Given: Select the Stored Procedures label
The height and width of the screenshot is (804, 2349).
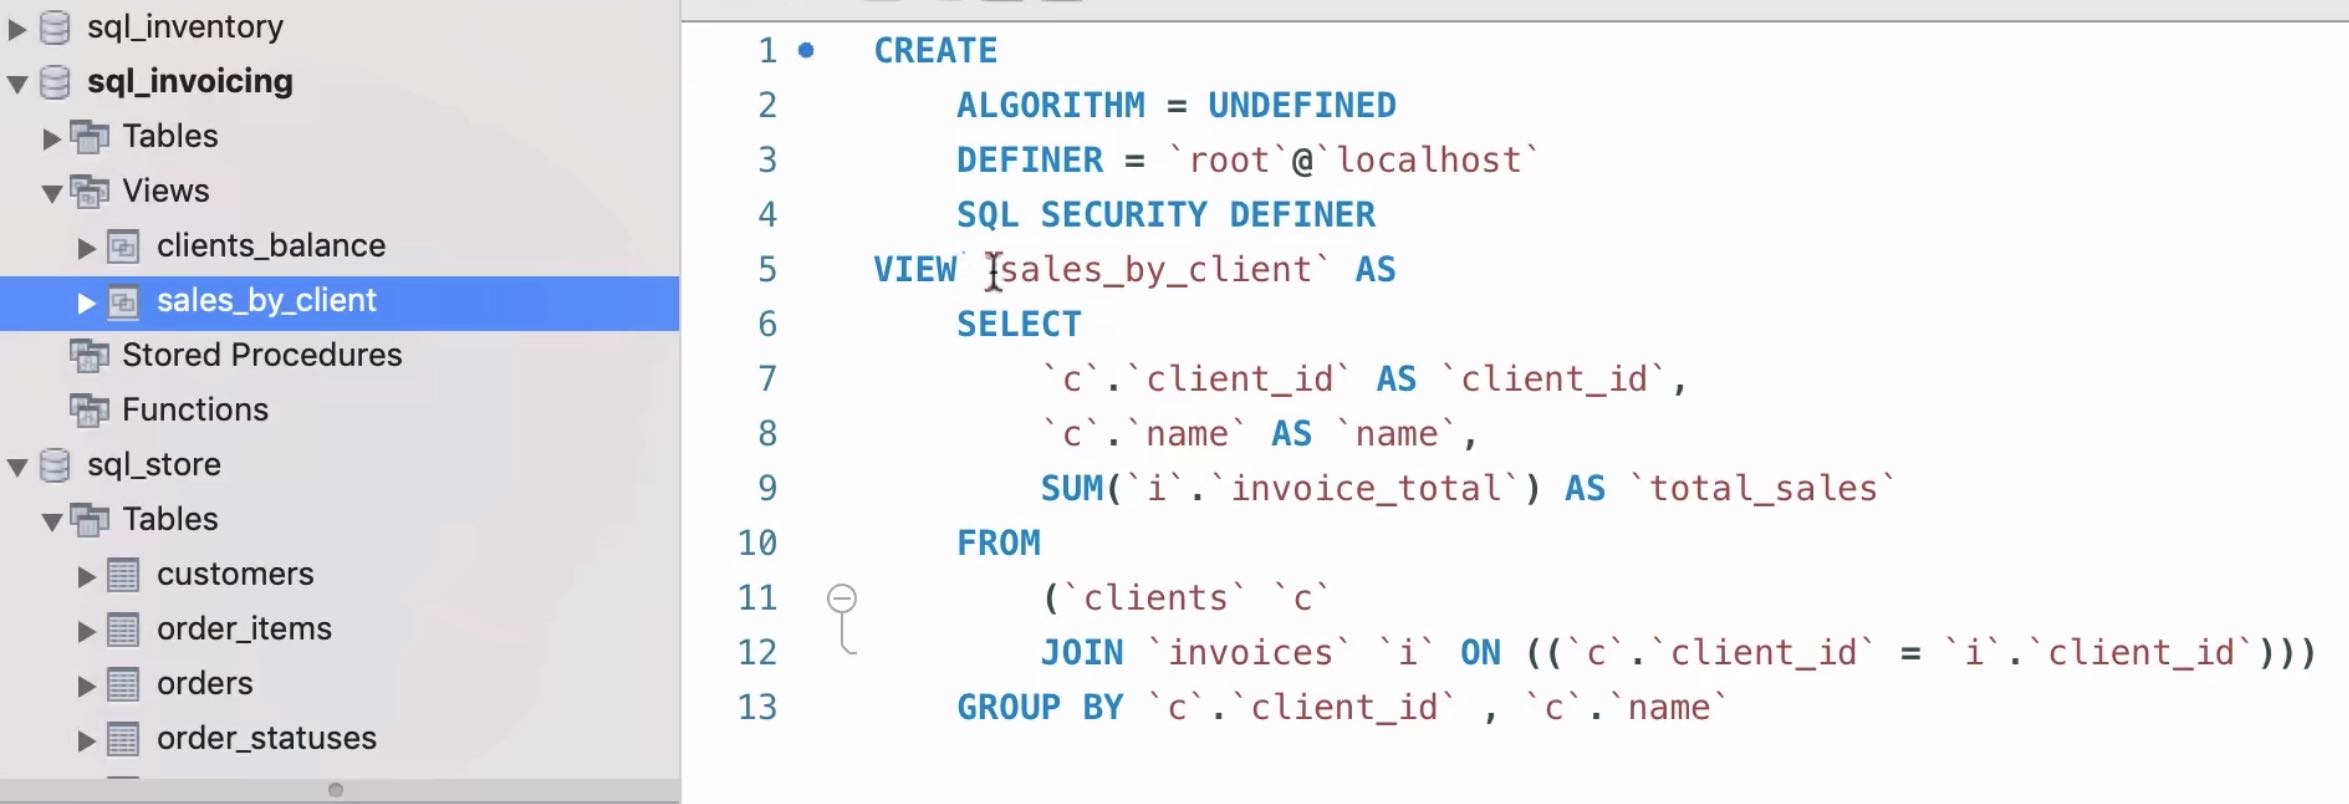Looking at the screenshot, I should click(262, 355).
